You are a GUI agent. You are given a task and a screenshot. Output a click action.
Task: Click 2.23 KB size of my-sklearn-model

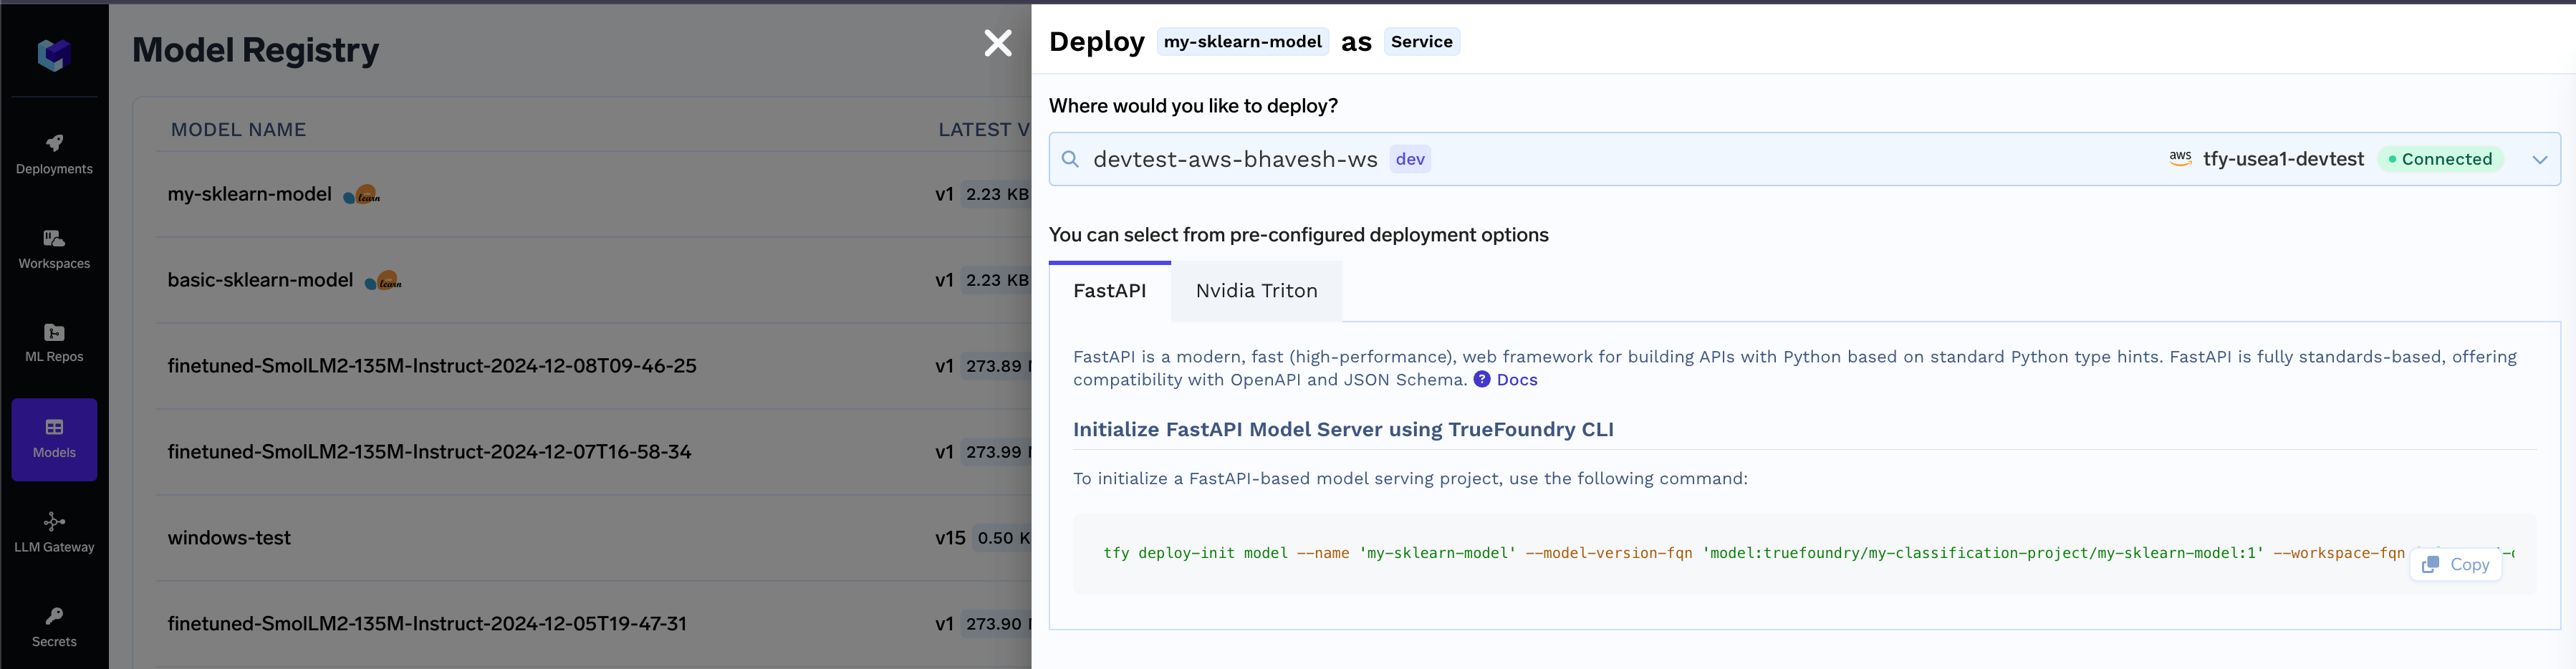(x=996, y=194)
